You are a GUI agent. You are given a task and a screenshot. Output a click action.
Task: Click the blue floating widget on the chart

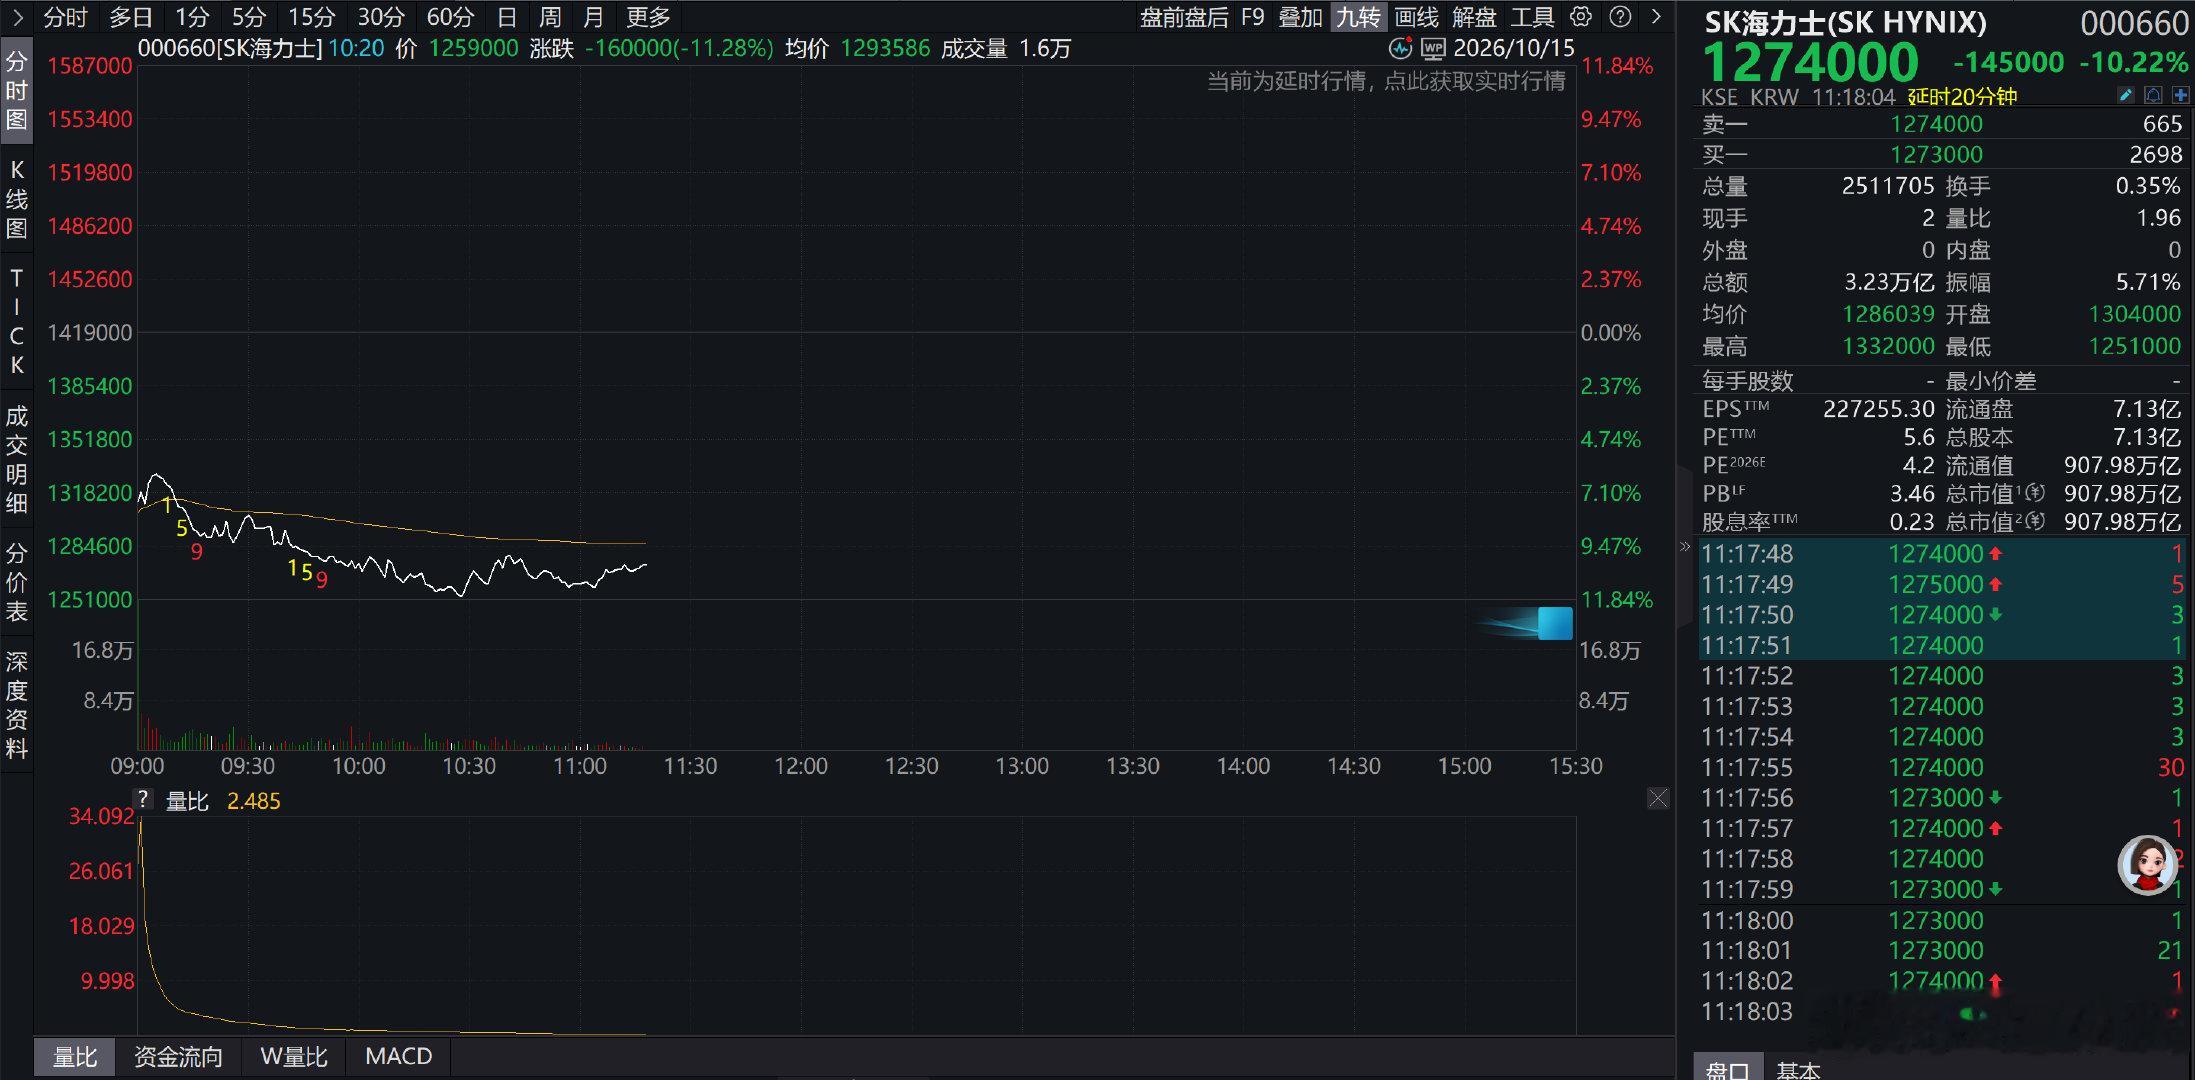point(1554,623)
